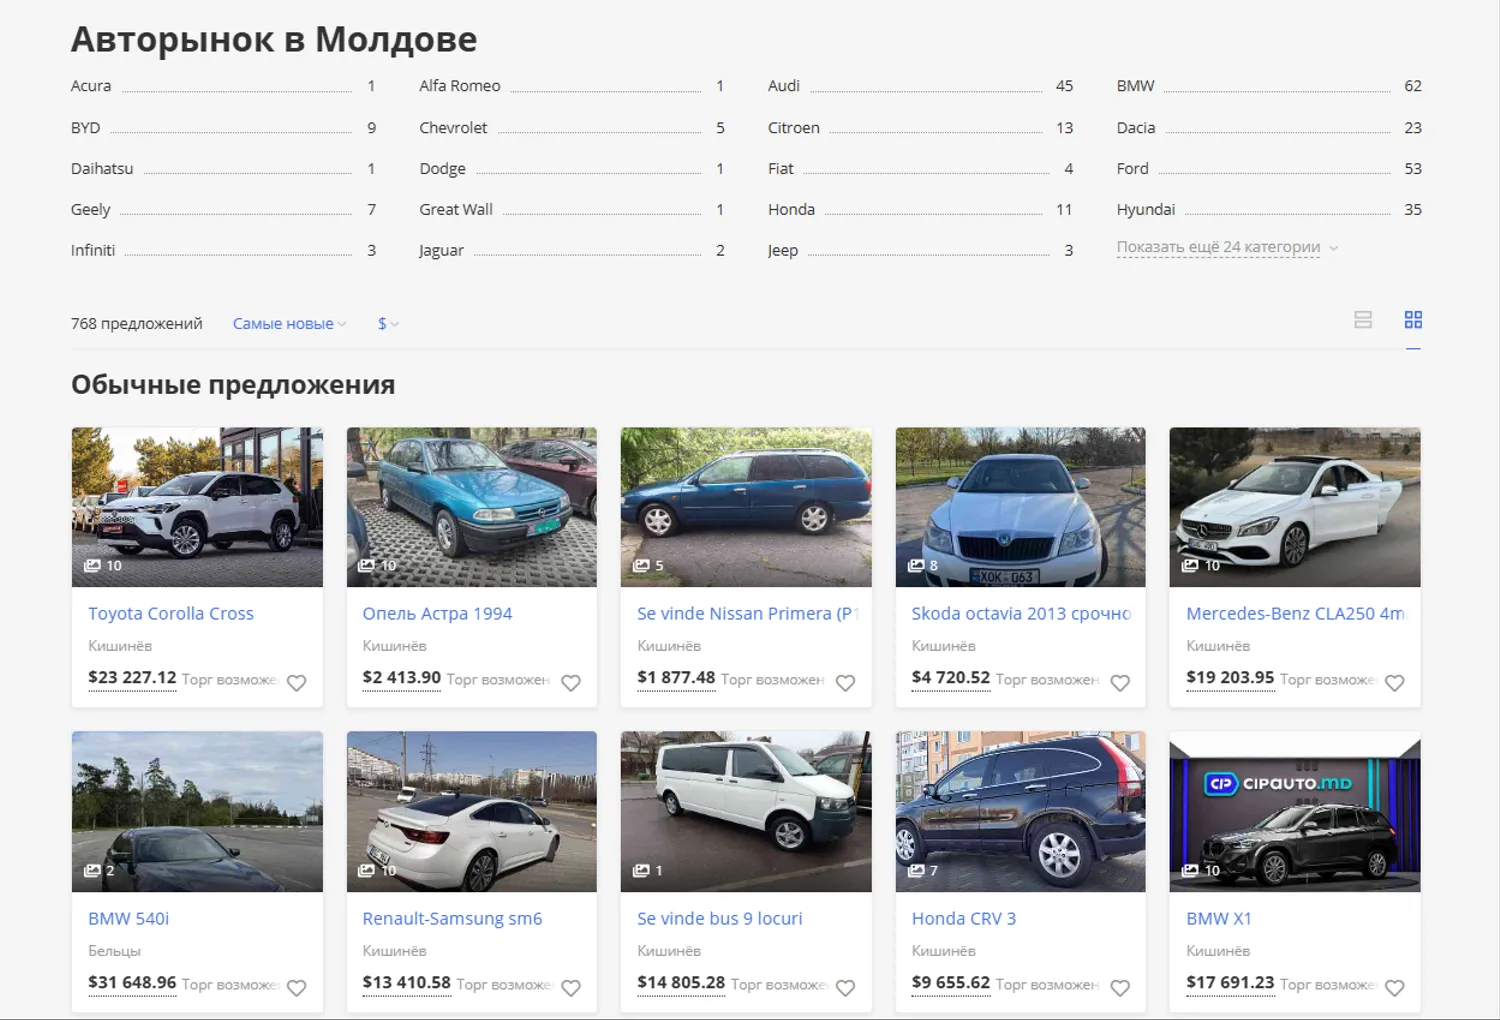The image size is (1500, 1020).
Task: Open the Geely category
Action: click(91, 210)
